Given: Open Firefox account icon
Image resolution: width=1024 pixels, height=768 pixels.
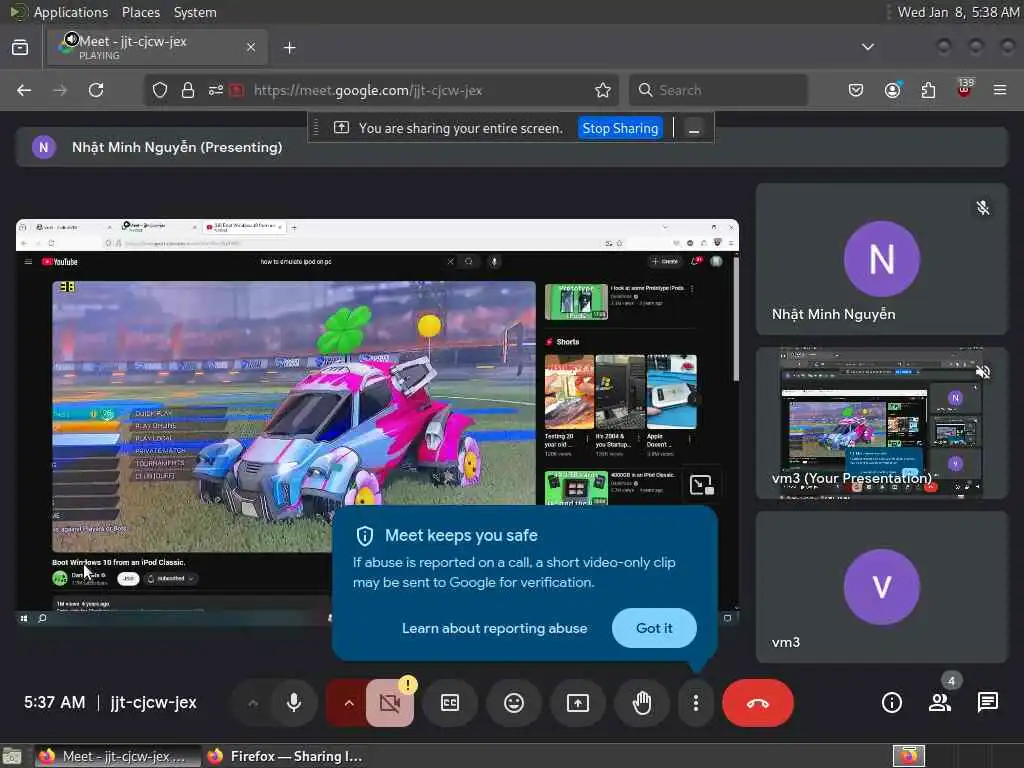Looking at the screenshot, I should [x=892, y=90].
